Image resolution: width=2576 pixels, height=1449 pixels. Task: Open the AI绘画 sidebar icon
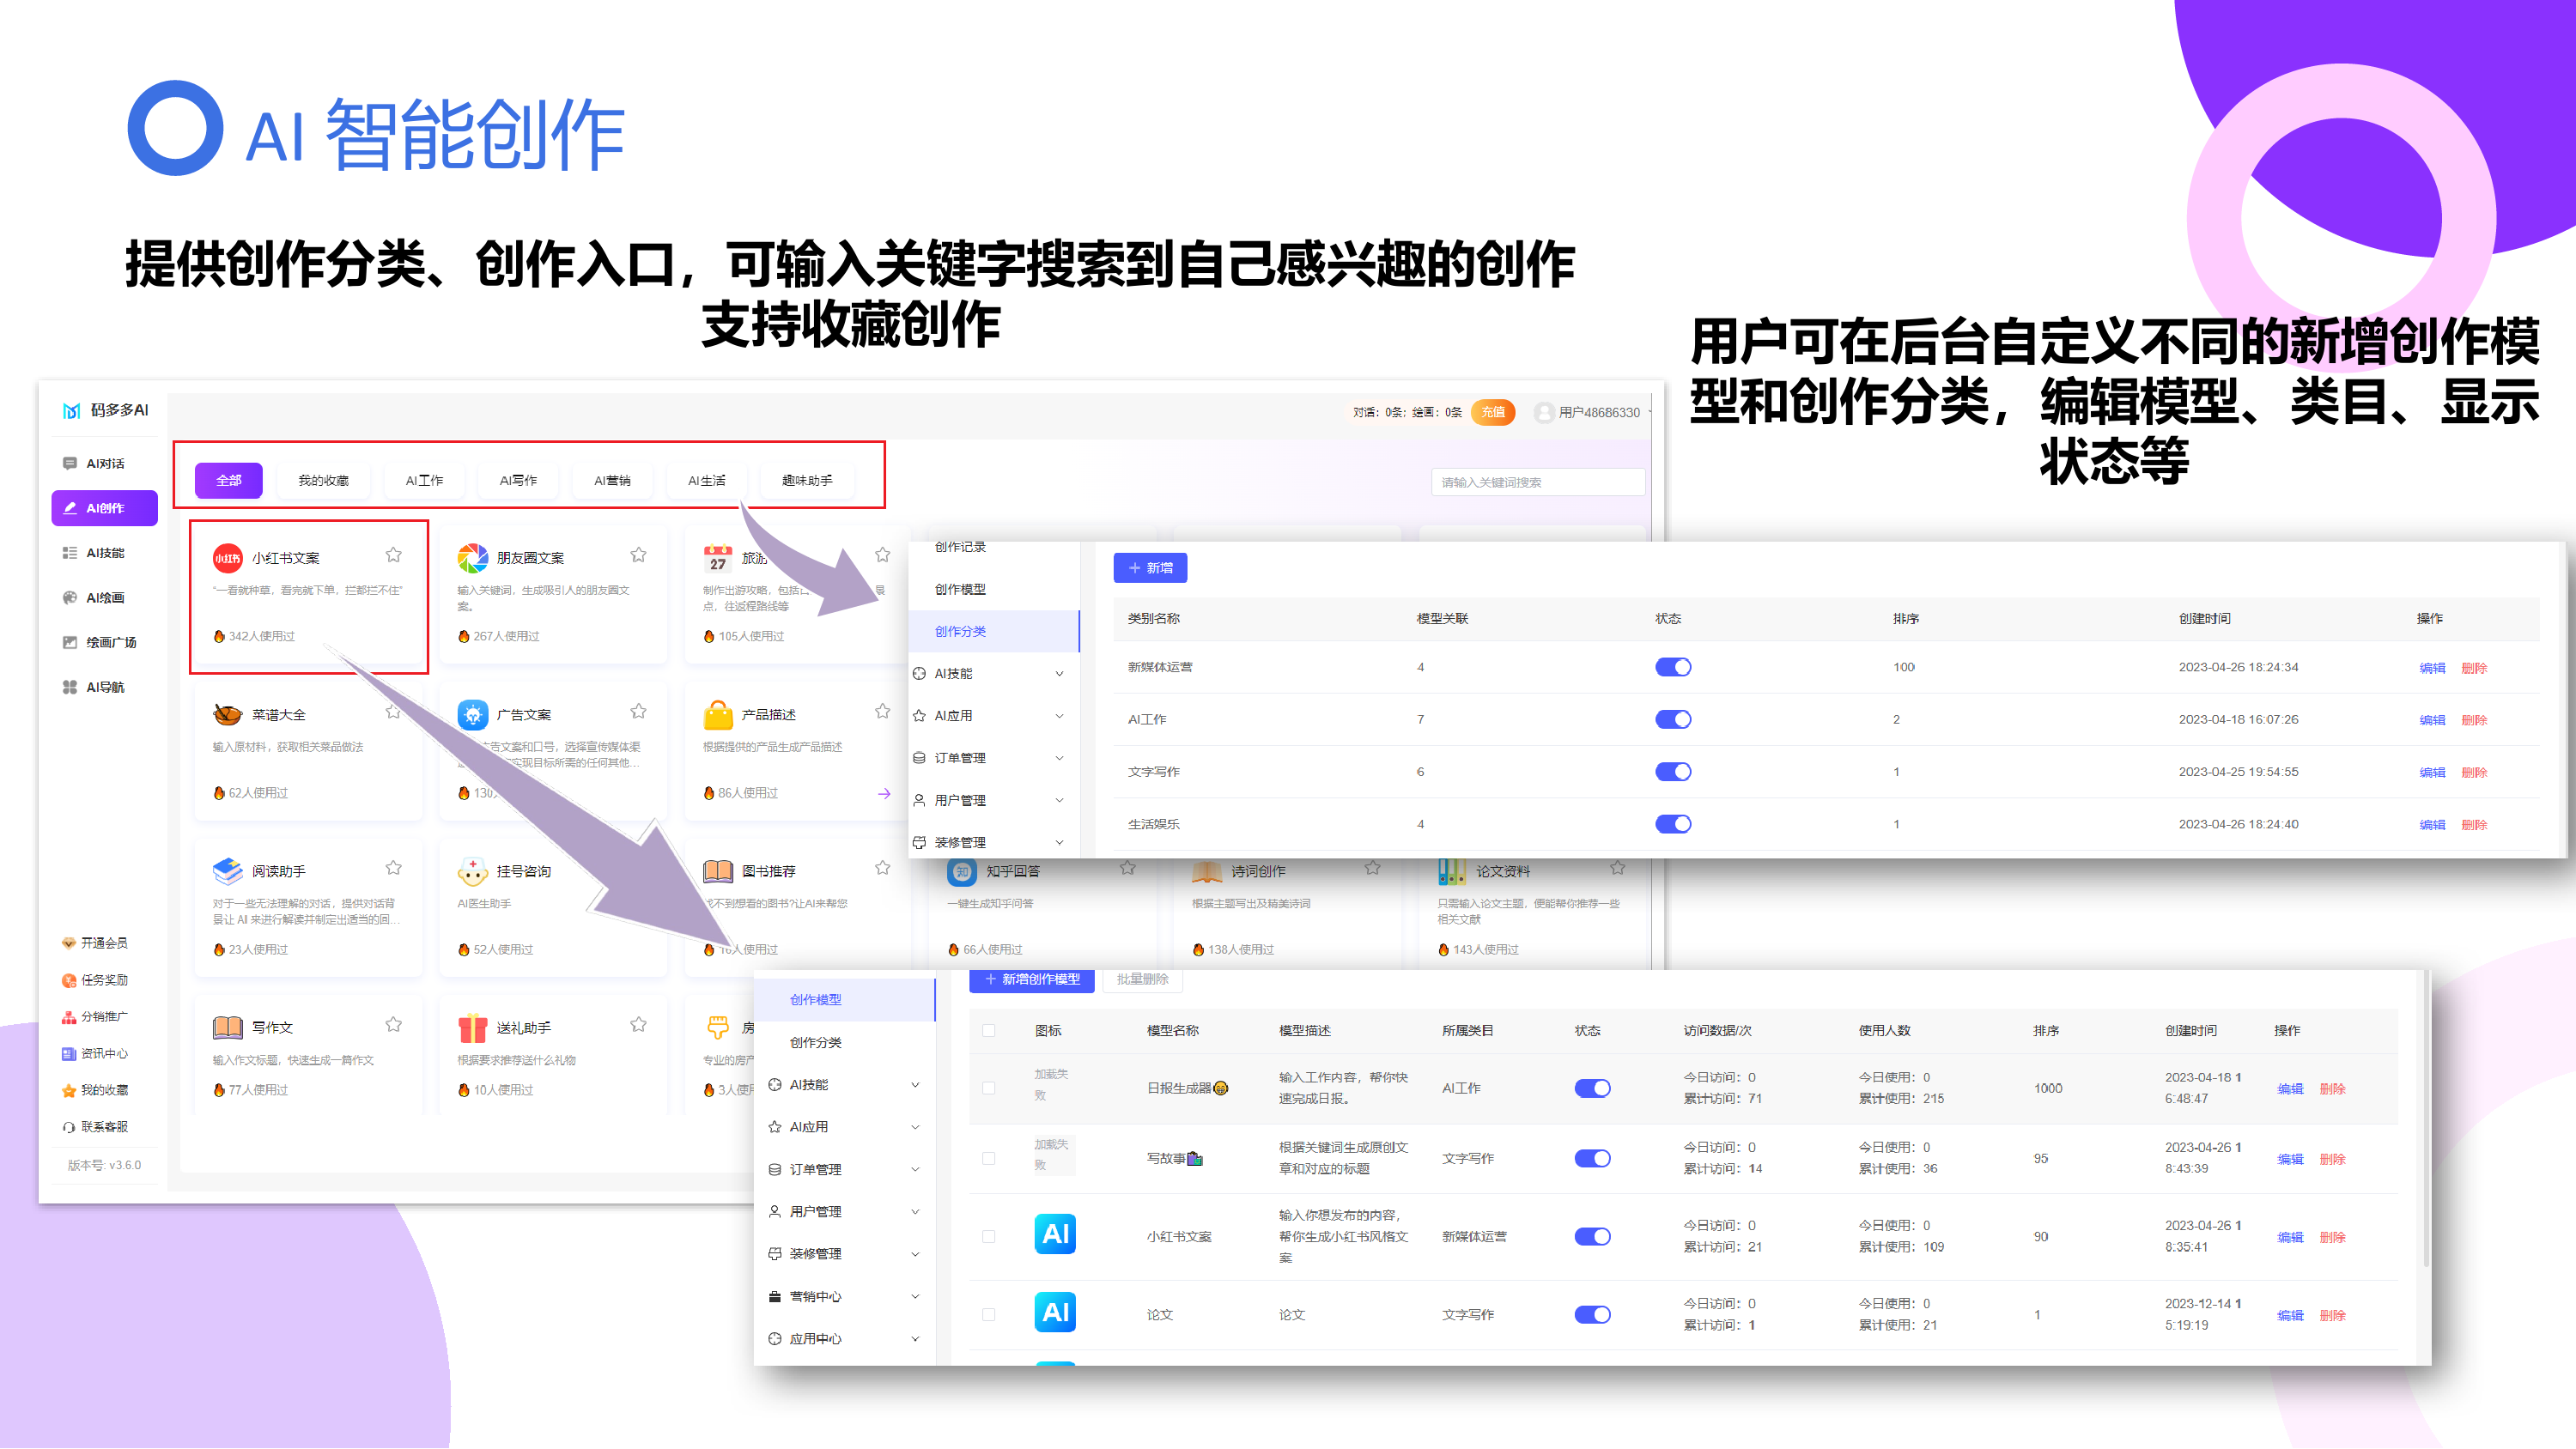(70, 598)
